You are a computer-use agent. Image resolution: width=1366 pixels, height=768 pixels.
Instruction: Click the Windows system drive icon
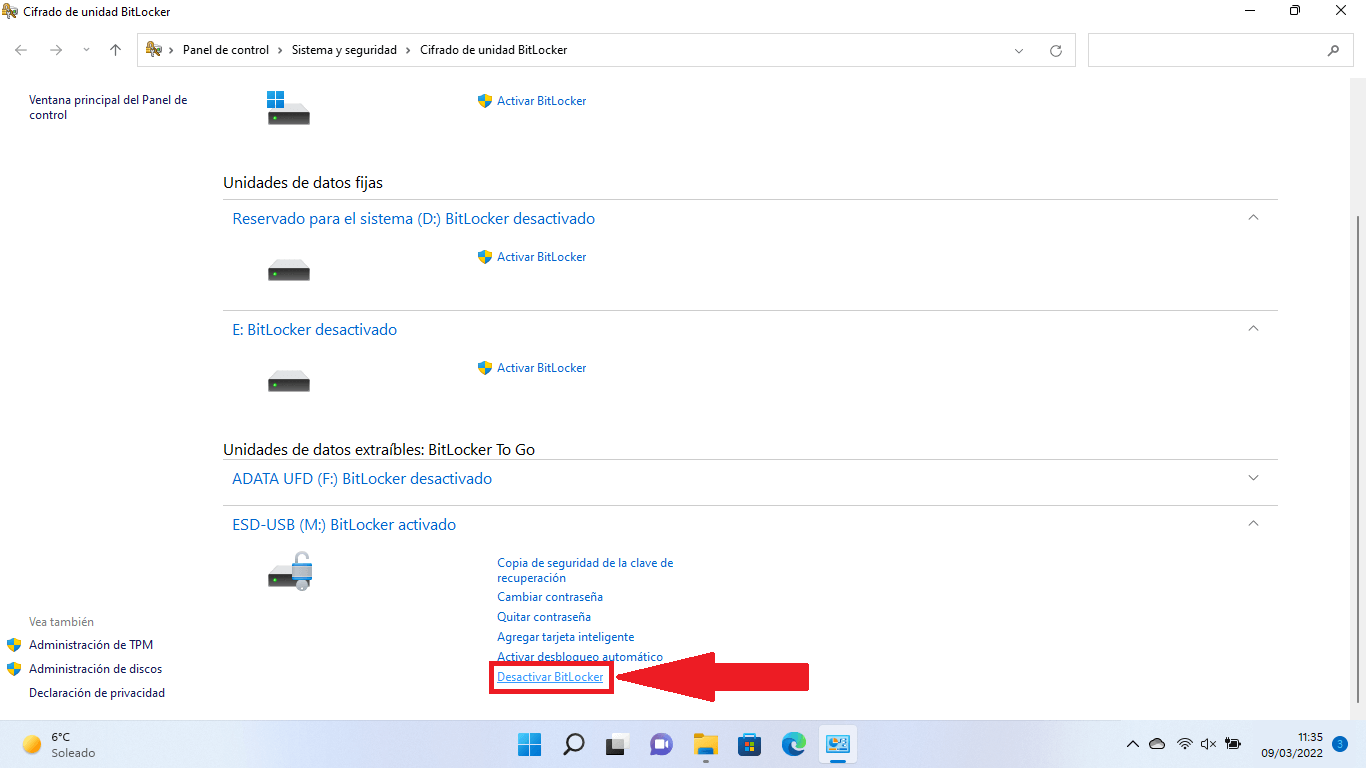point(288,107)
